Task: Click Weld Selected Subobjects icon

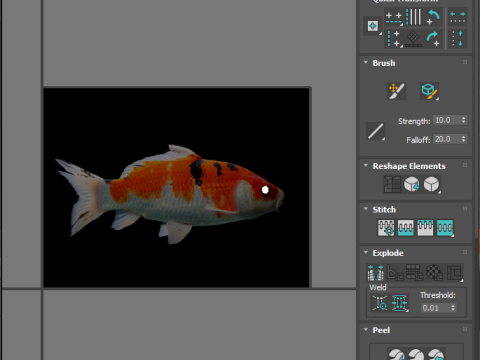Action: coord(399,303)
